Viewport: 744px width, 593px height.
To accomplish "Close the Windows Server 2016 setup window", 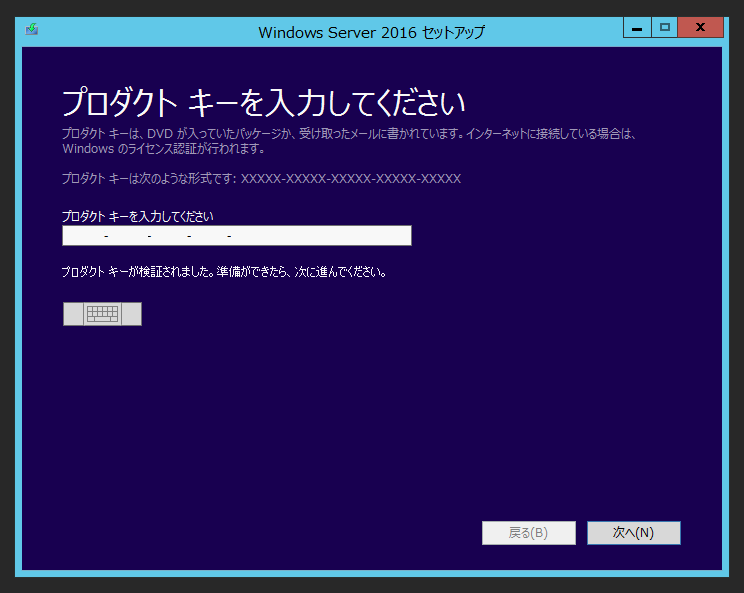I will [700, 28].
